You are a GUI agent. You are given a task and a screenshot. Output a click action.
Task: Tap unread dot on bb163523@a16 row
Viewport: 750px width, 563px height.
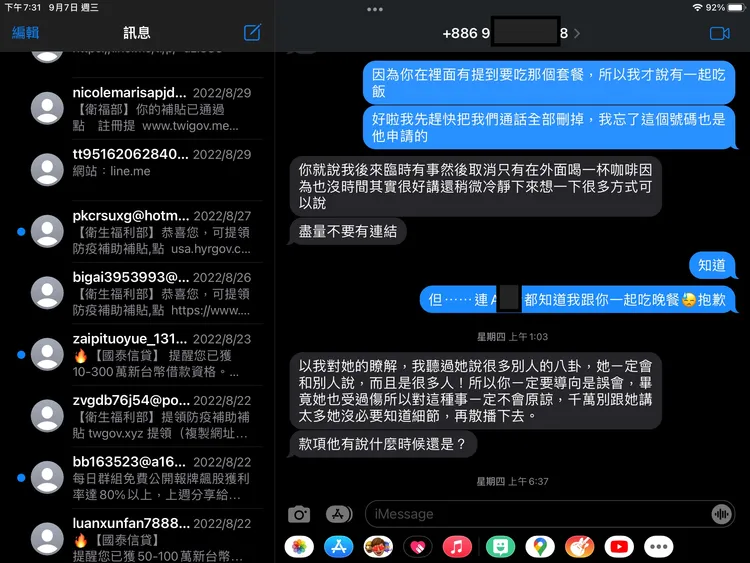click(21, 477)
